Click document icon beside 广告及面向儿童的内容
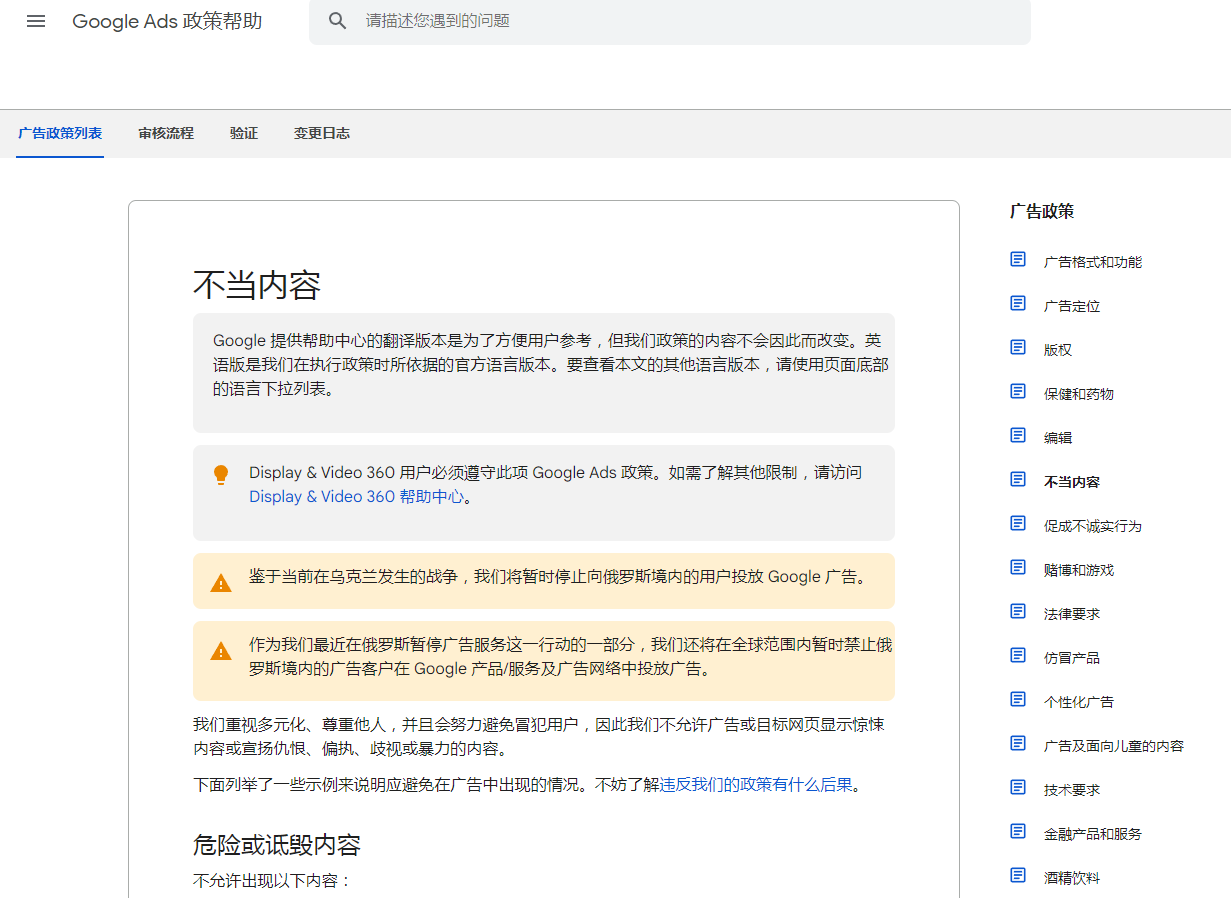 pyautogui.click(x=1018, y=744)
